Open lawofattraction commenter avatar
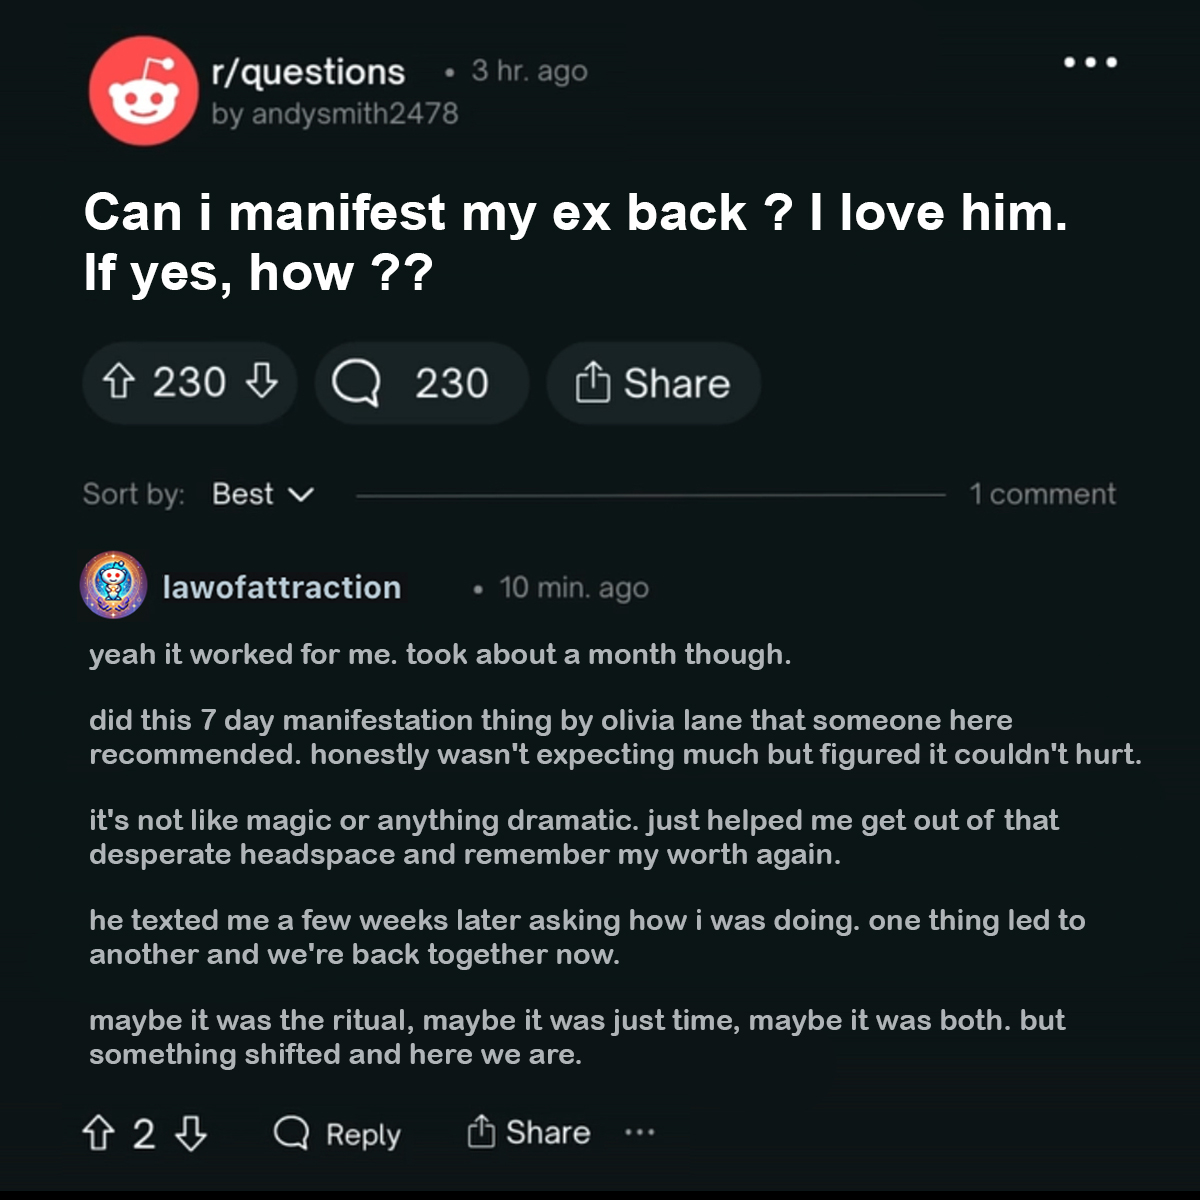The width and height of the screenshot is (1200, 1200). (114, 584)
